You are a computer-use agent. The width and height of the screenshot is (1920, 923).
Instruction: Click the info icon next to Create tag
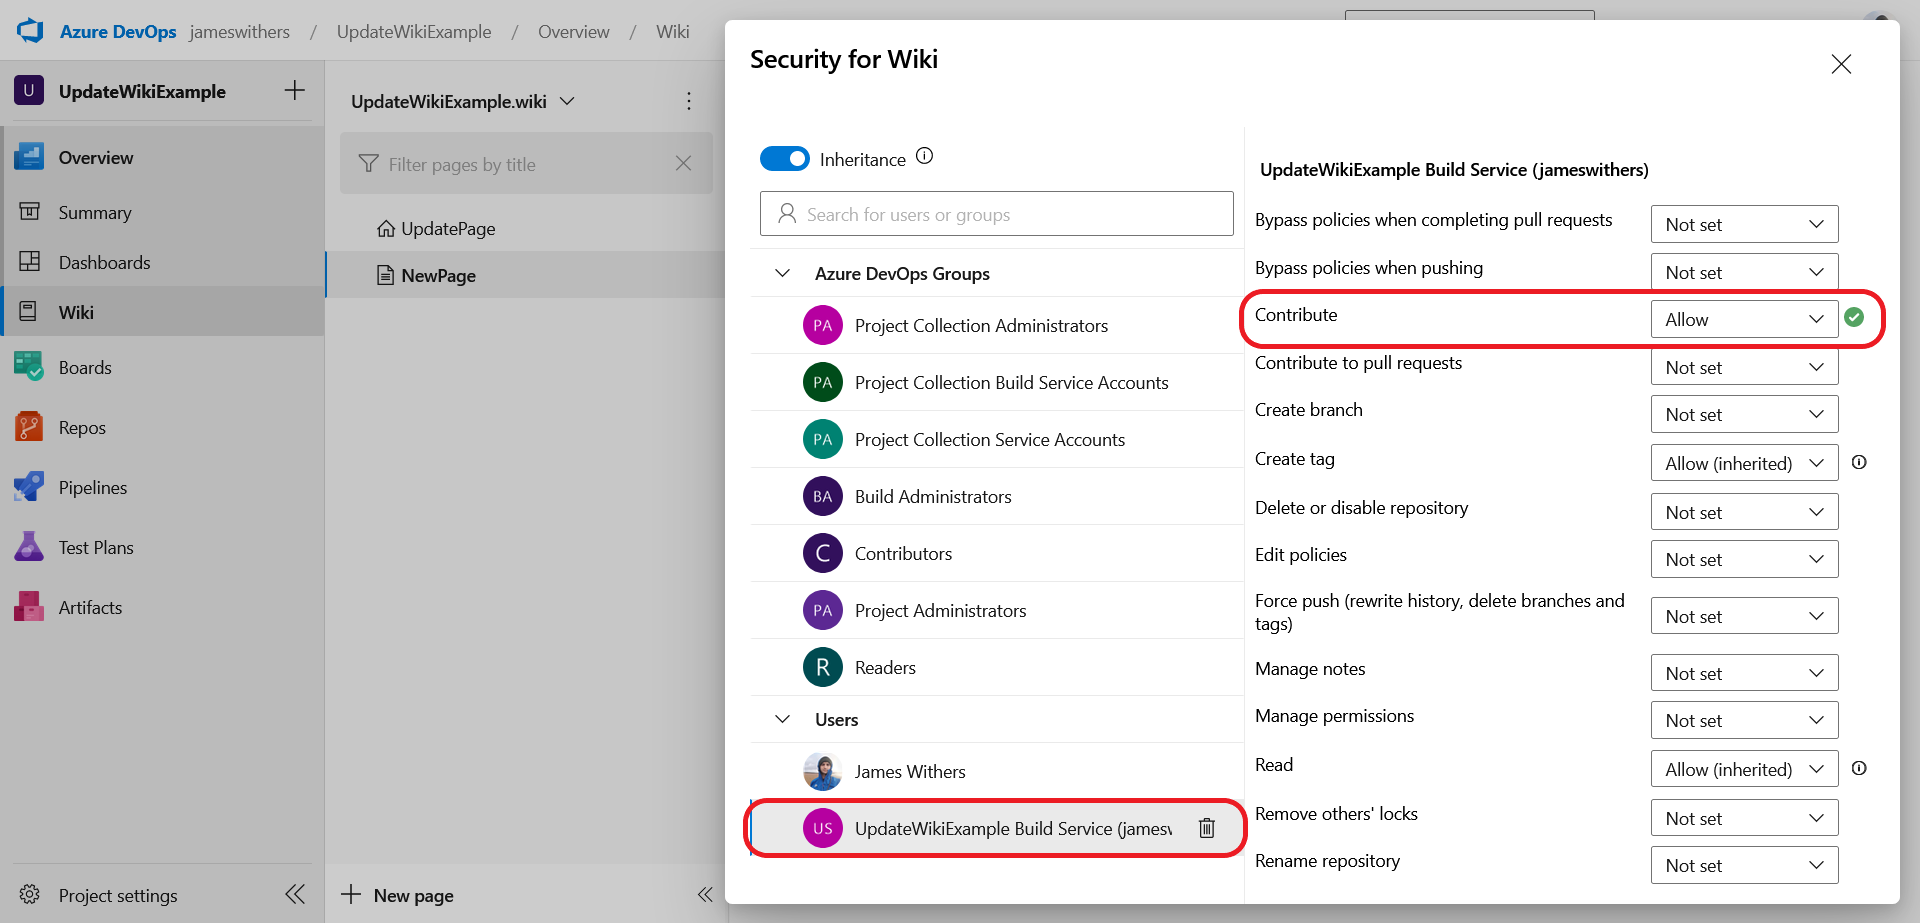tap(1859, 462)
